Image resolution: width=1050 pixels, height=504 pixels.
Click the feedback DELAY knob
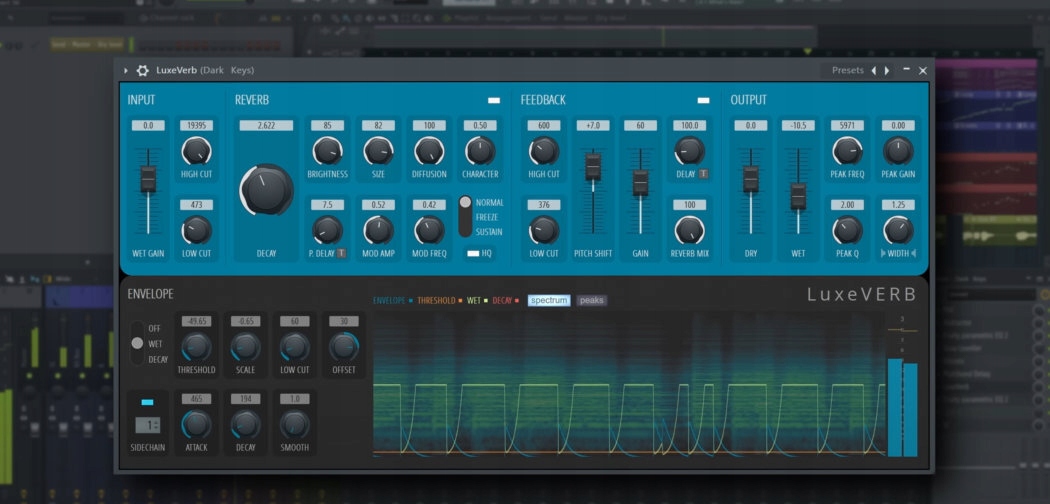pyautogui.click(x=689, y=151)
